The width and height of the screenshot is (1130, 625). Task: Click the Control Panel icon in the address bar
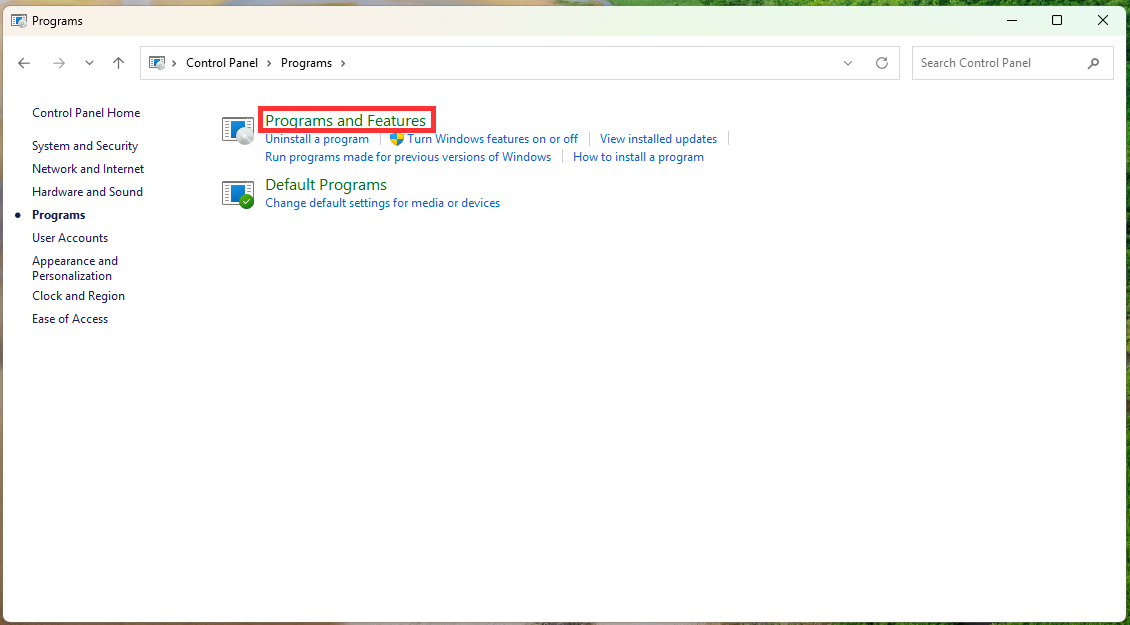tap(157, 63)
